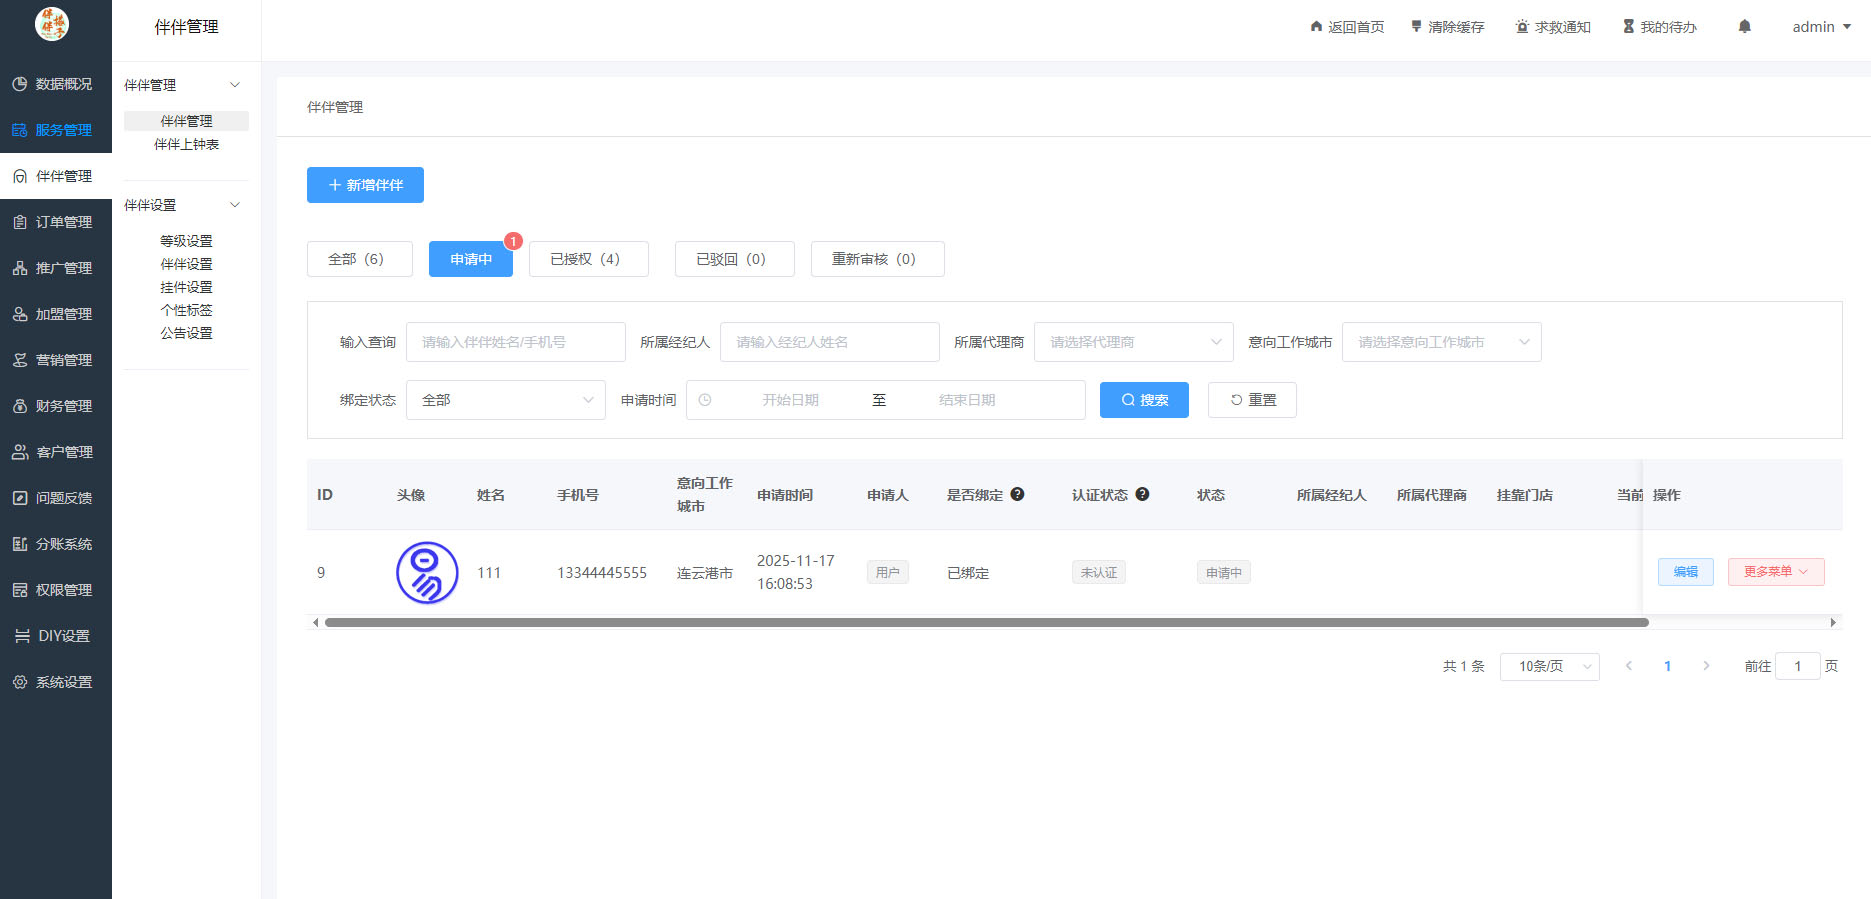Viewport: 1871px width, 899px height.
Task: Click the 输入查询 name/phone input field
Action: click(x=515, y=342)
